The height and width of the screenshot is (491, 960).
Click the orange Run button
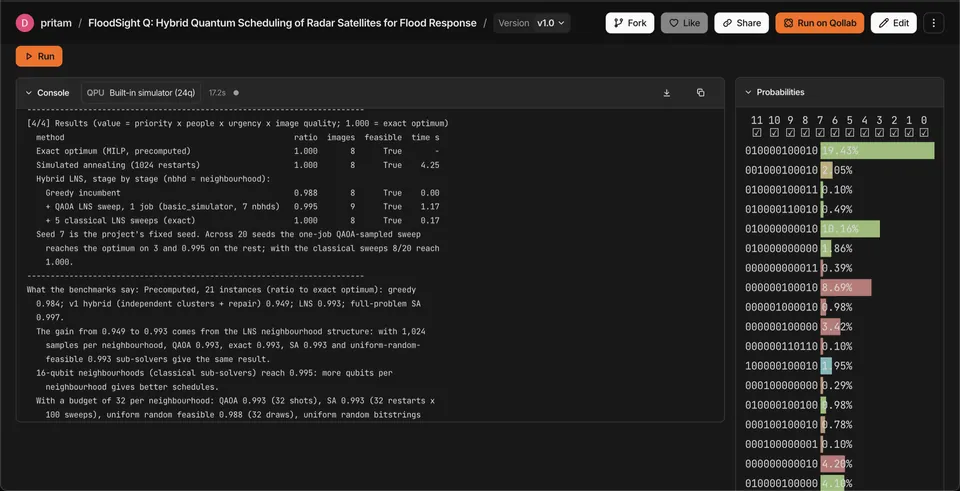coord(39,56)
